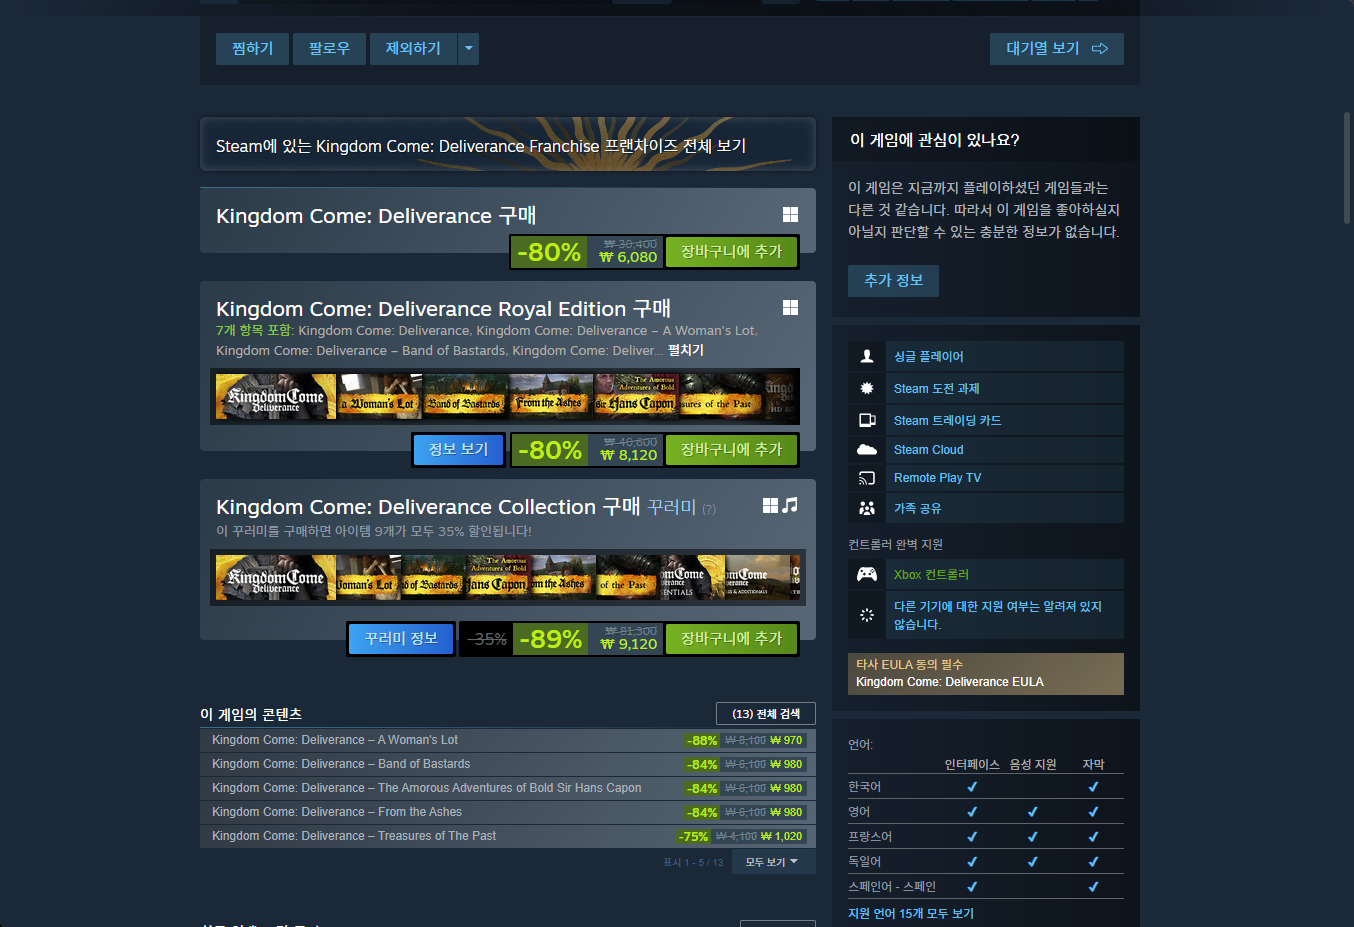Open the Band of Bastards DLC row
The height and width of the screenshot is (927, 1354).
click(x=508, y=764)
